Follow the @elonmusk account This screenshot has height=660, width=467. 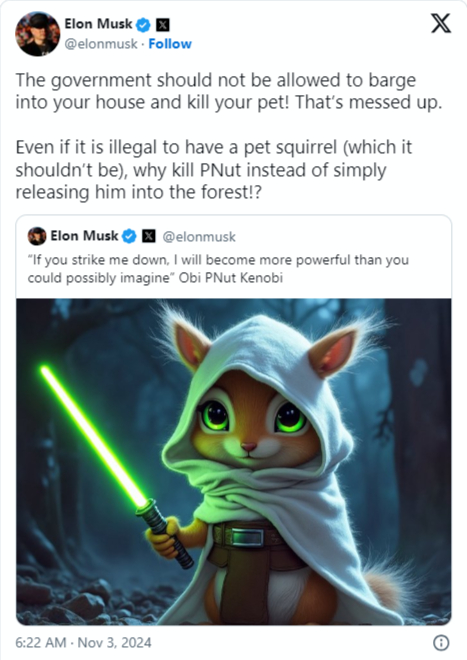tap(170, 44)
